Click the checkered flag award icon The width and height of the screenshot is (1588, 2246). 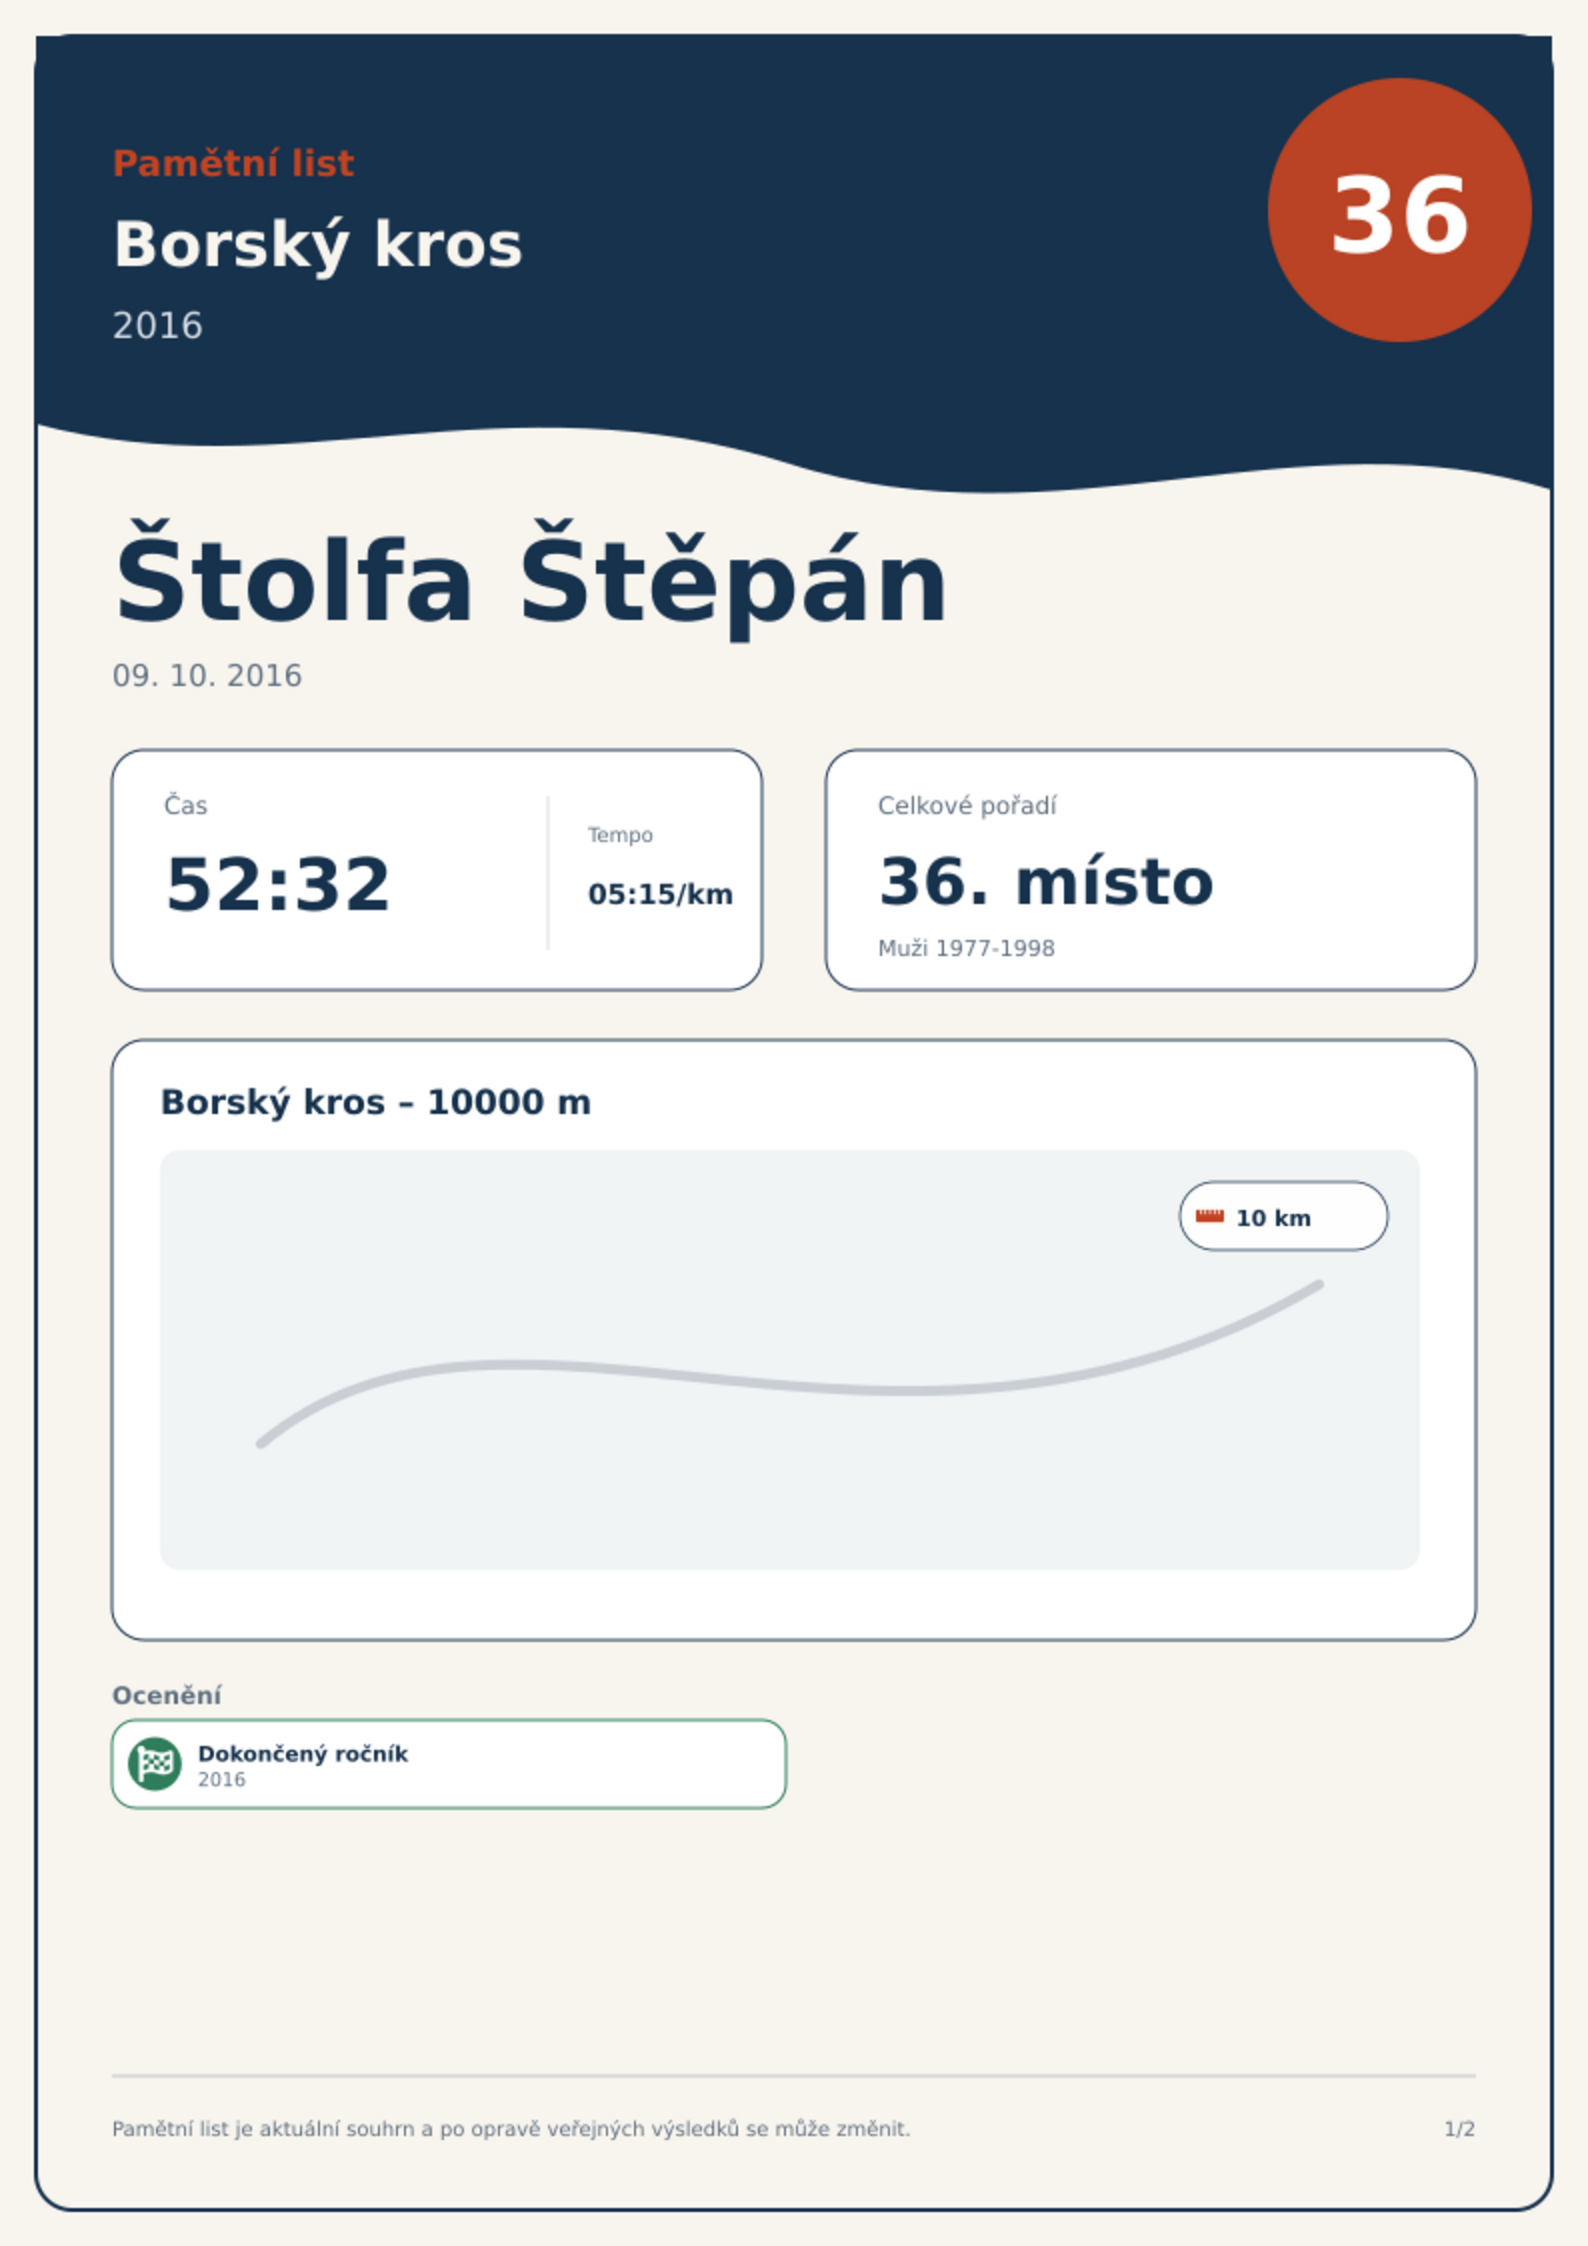(155, 1763)
